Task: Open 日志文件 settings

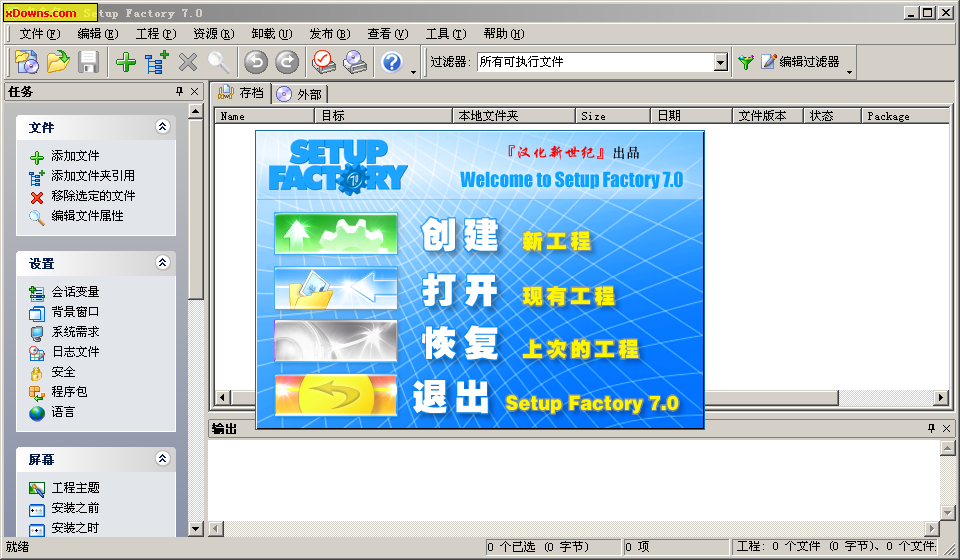Action: (x=75, y=352)
